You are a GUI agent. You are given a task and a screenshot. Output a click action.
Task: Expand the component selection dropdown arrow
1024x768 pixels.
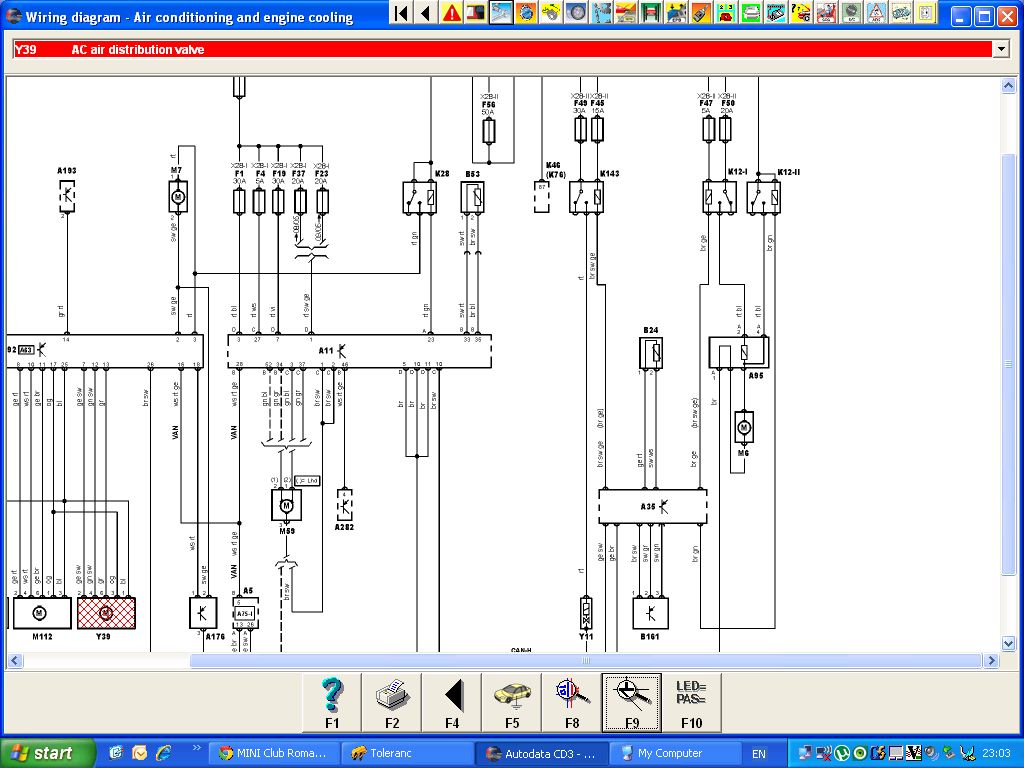click(1000, 49)
